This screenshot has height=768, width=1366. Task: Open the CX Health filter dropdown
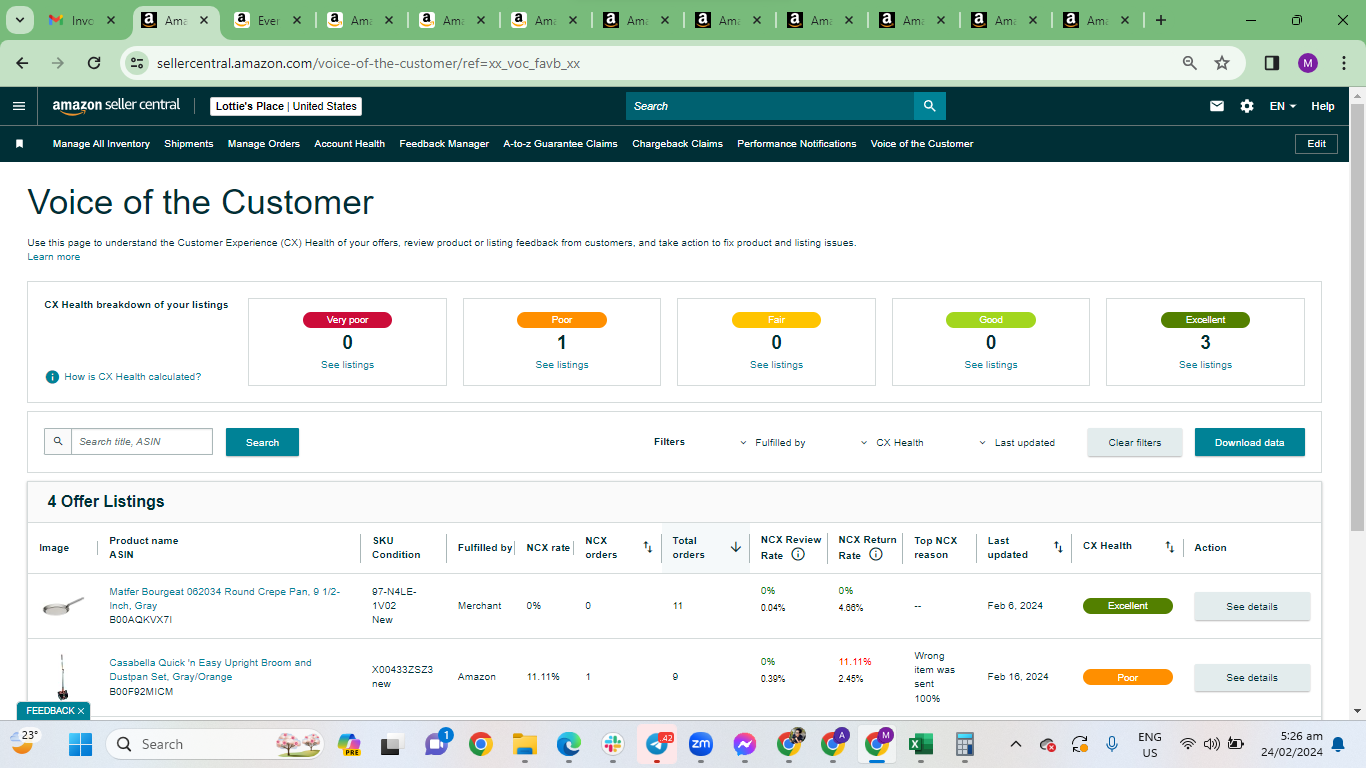[892, 442]
